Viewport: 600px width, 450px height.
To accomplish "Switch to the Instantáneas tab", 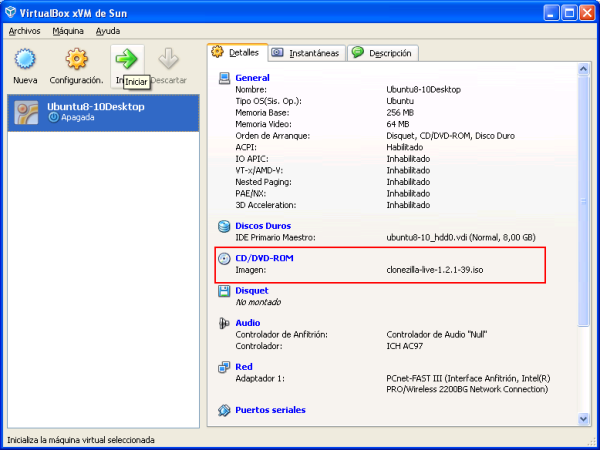I will tap(305, 53).
